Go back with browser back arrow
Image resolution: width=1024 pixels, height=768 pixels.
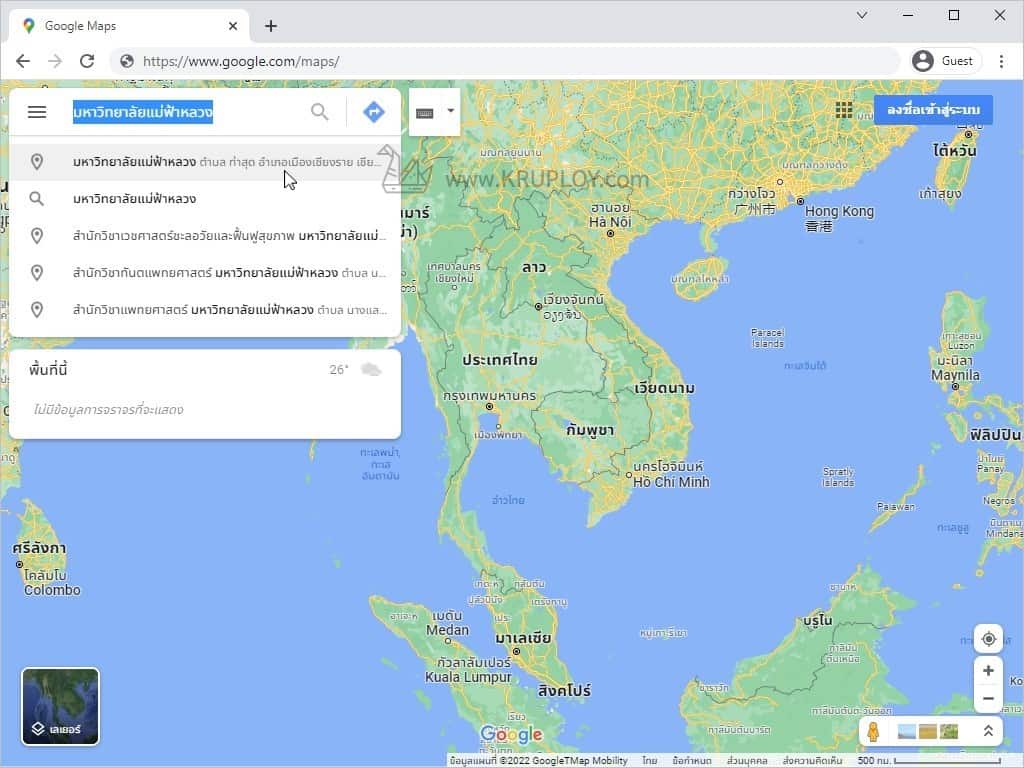(x=23, y=61)
